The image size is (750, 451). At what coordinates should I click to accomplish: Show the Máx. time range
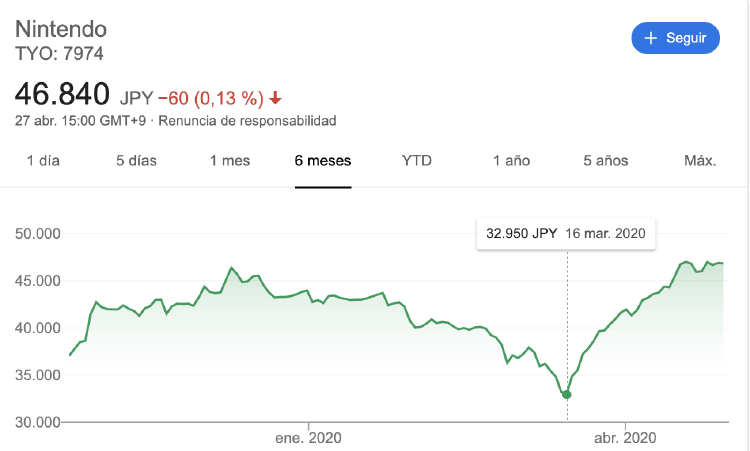pyautogui.click(x=700, y=161)
